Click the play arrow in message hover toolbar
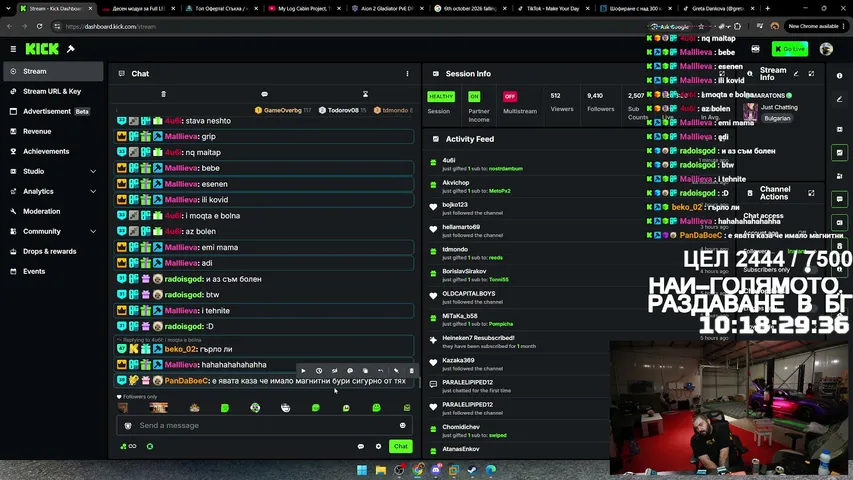853x480 pixels. point(304,371)
